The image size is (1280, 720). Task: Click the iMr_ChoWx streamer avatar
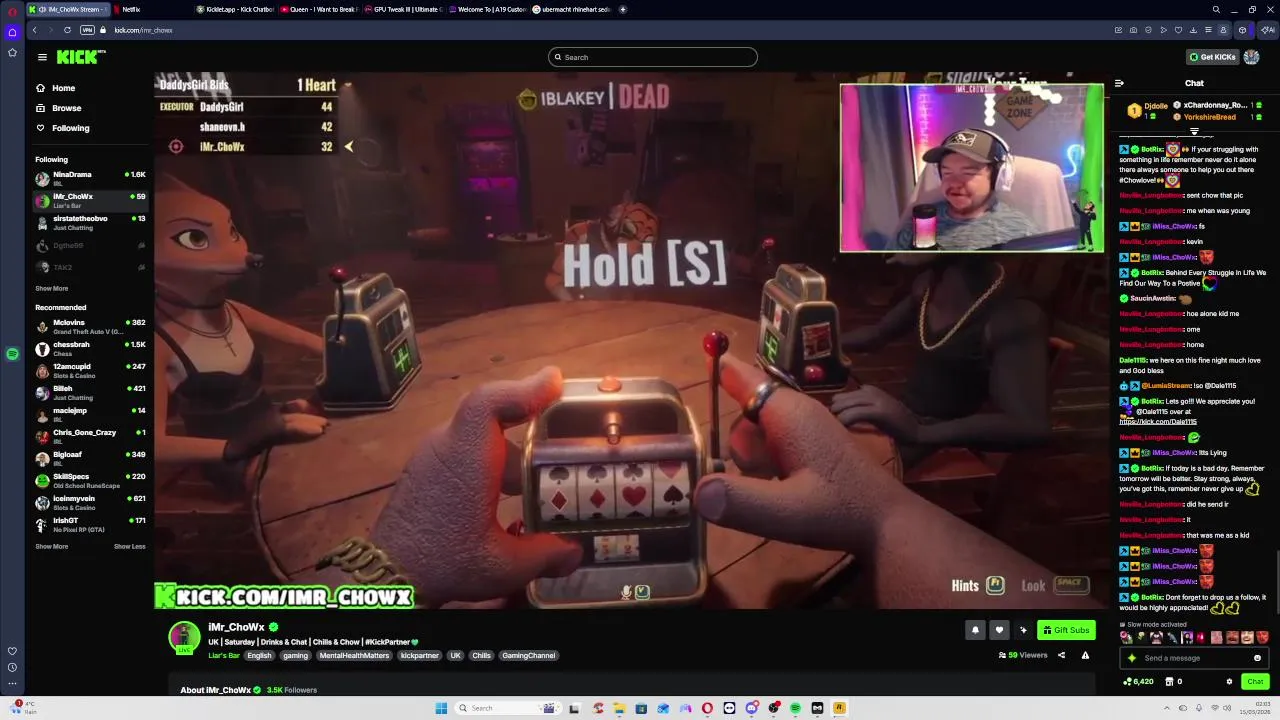(184, 638)
